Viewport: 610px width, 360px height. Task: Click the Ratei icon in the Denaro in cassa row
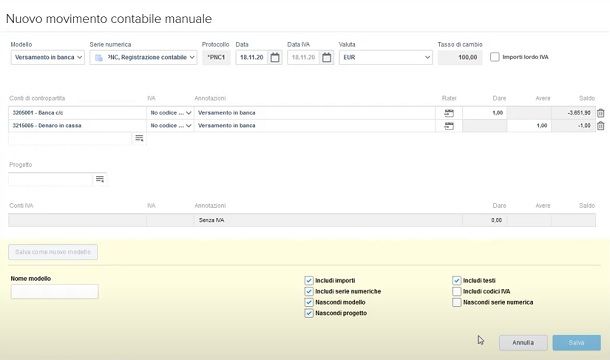pos(449,126)
